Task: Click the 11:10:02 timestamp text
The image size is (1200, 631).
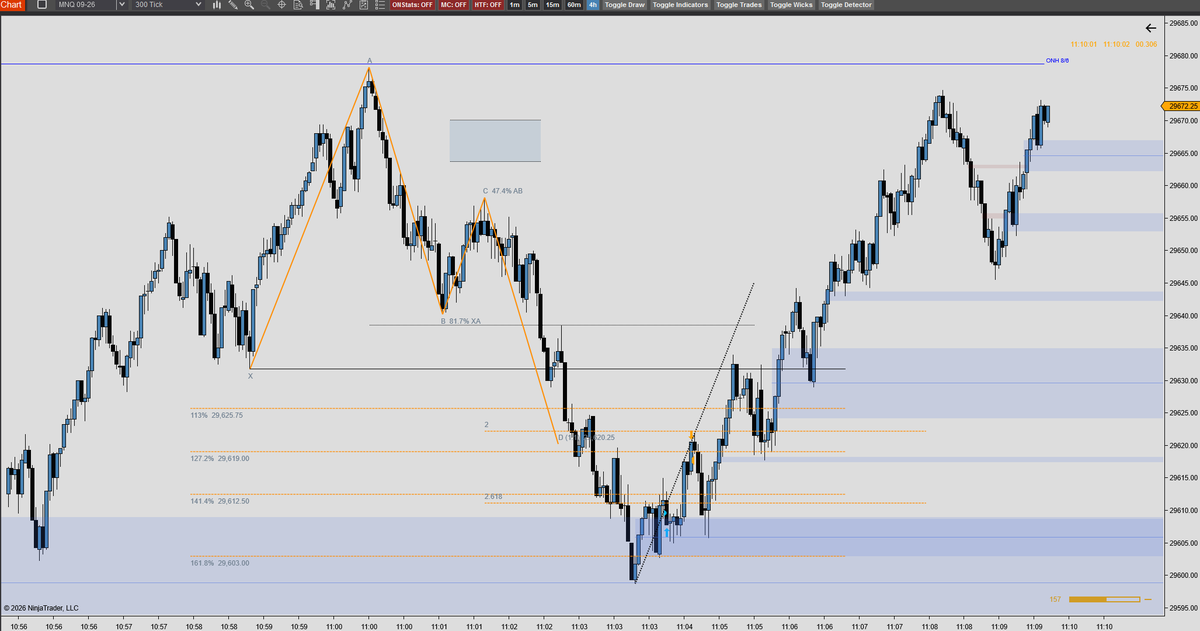Action: tap(1117, 45)
